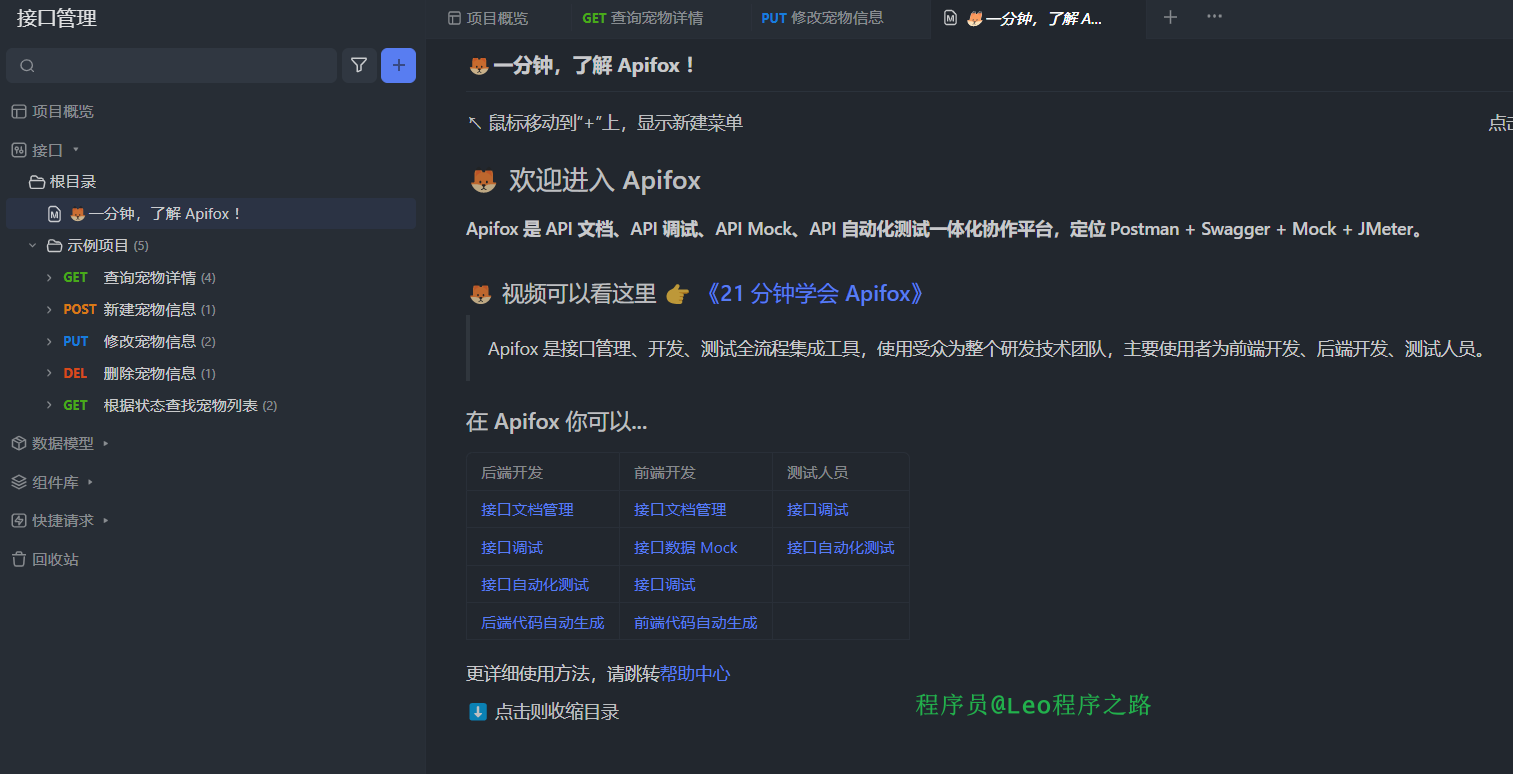This screenshot has height=774, width=1513.
Task: Switch to the GET 查询宠物详情 tab
Action: coord(642,18)
